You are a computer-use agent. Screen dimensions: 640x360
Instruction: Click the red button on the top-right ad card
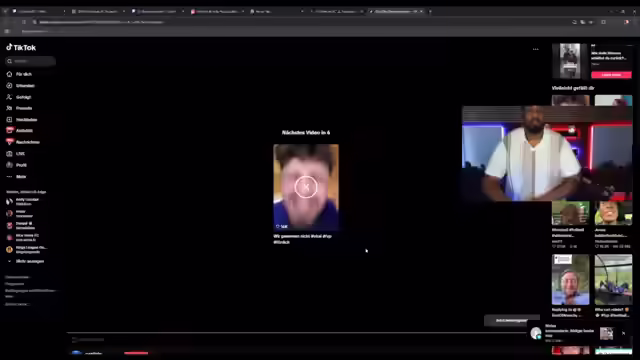[x=611, y=75]
